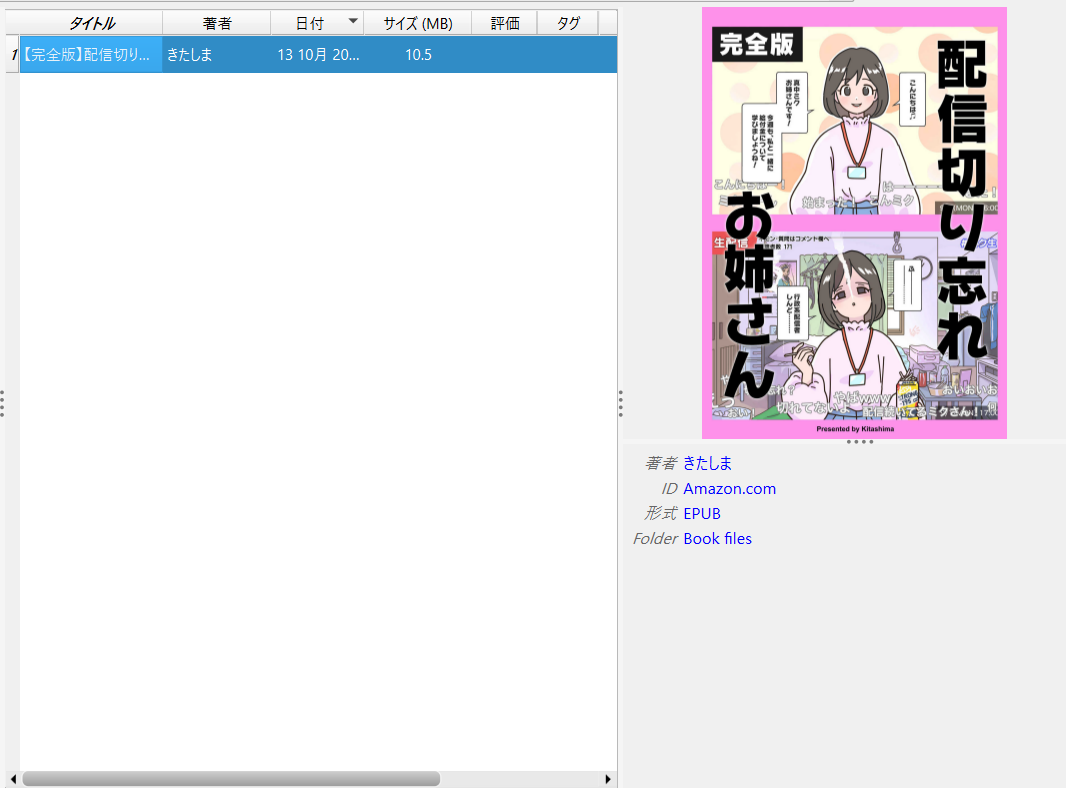
Task: Select the book titled 【完全版】配信切り...
Action: 90,55
